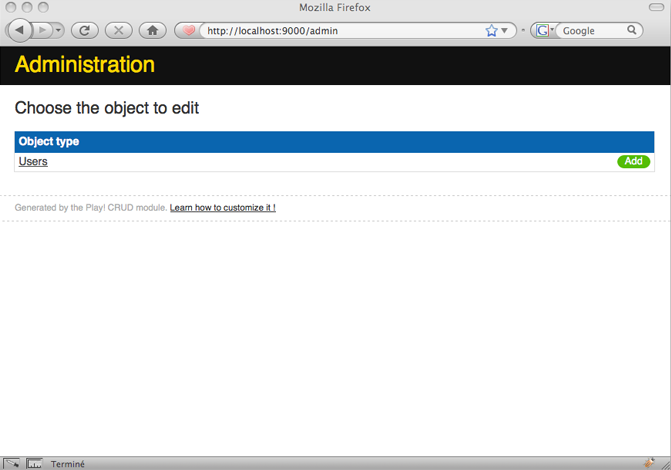This screenshot has width=671, height=470.
Task: Bookmark this page with the star
Action: [x=491, y=31]
